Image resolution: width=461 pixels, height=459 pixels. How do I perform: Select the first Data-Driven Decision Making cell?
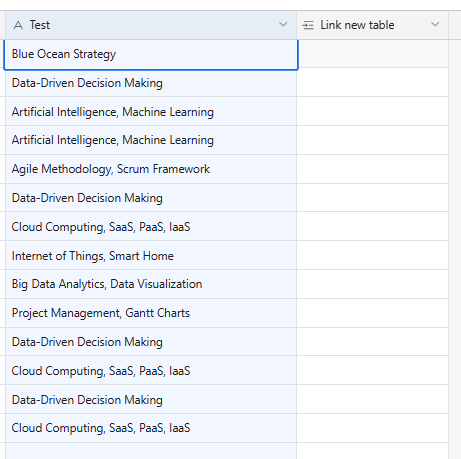click(x=151, y=83)
